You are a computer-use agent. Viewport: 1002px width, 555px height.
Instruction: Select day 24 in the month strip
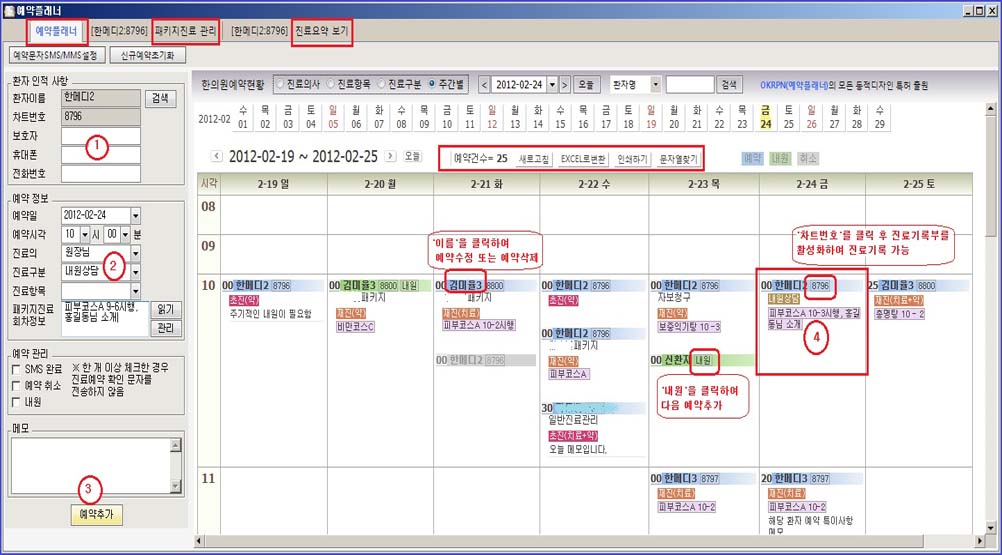766,118
